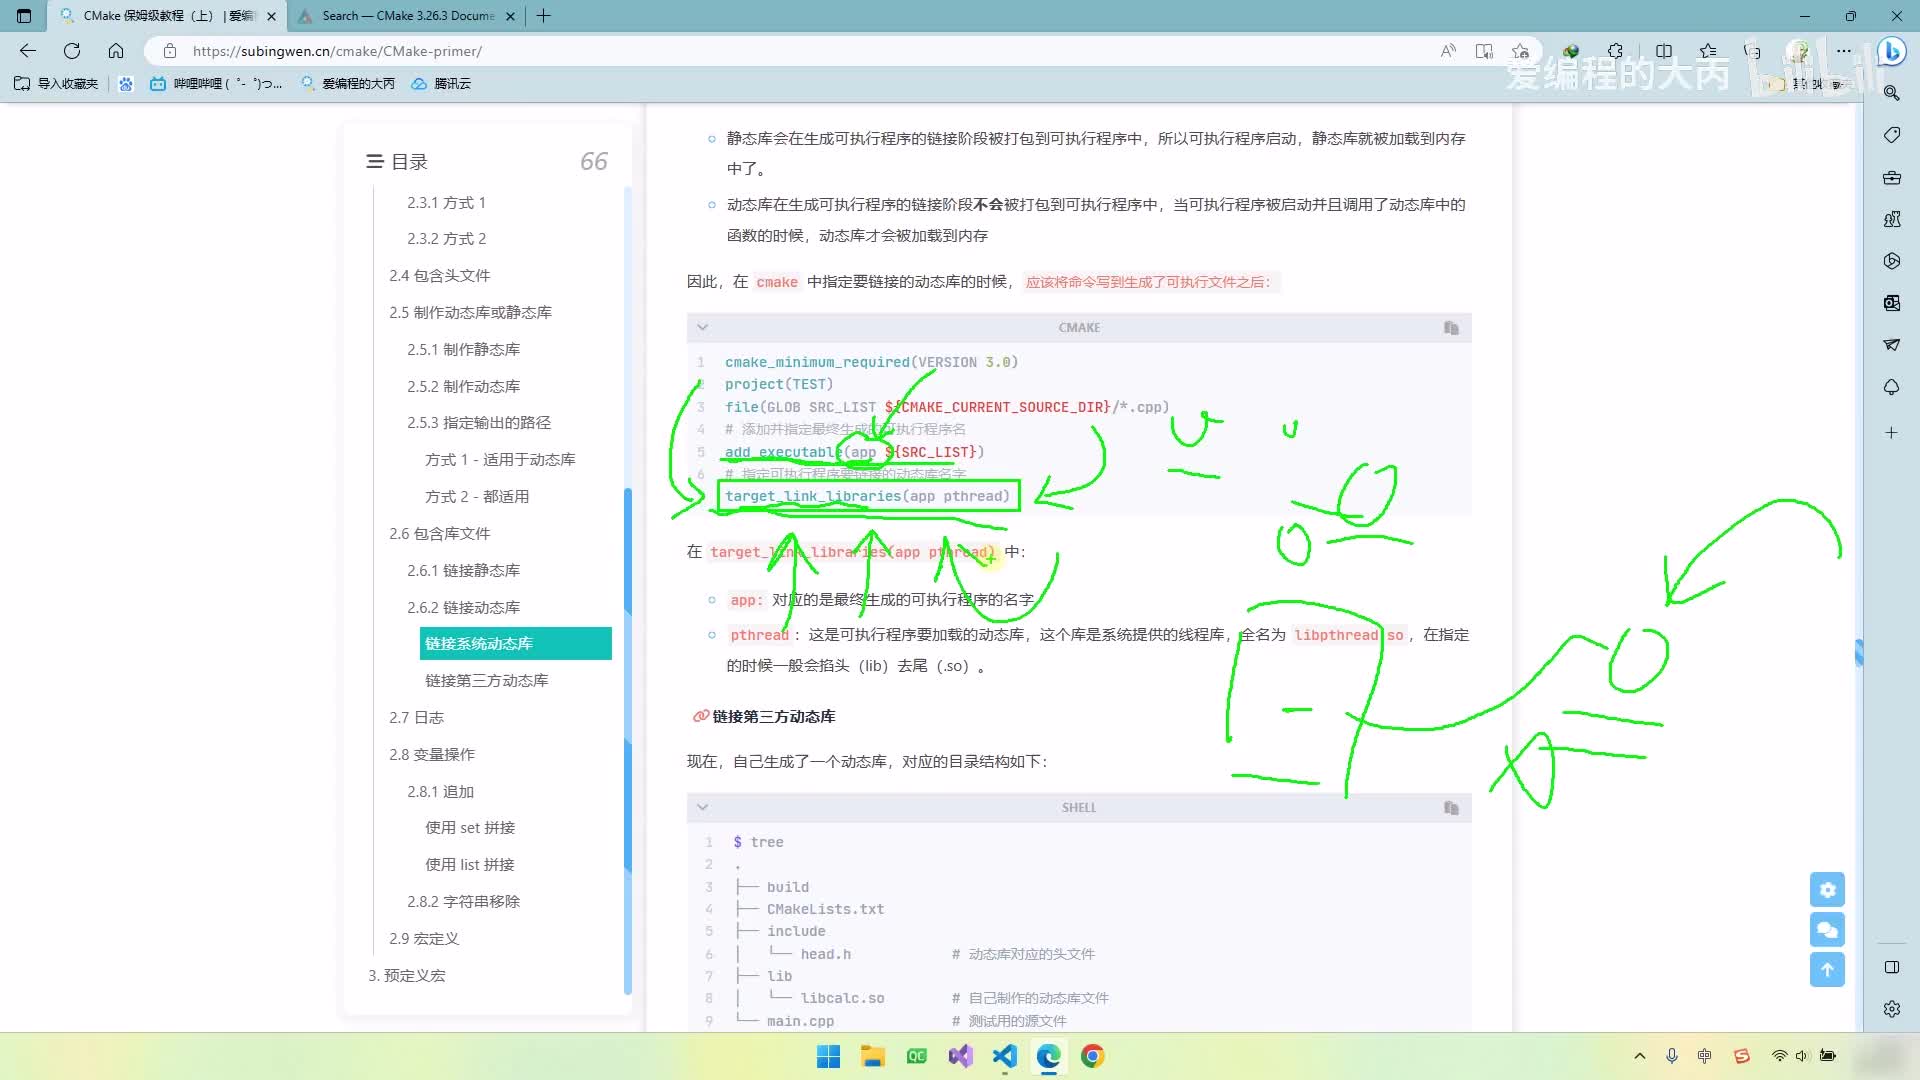Click the copy icon for SHELL code block
This screenshot has height=1080, width=1920.
pos(1451,808)
